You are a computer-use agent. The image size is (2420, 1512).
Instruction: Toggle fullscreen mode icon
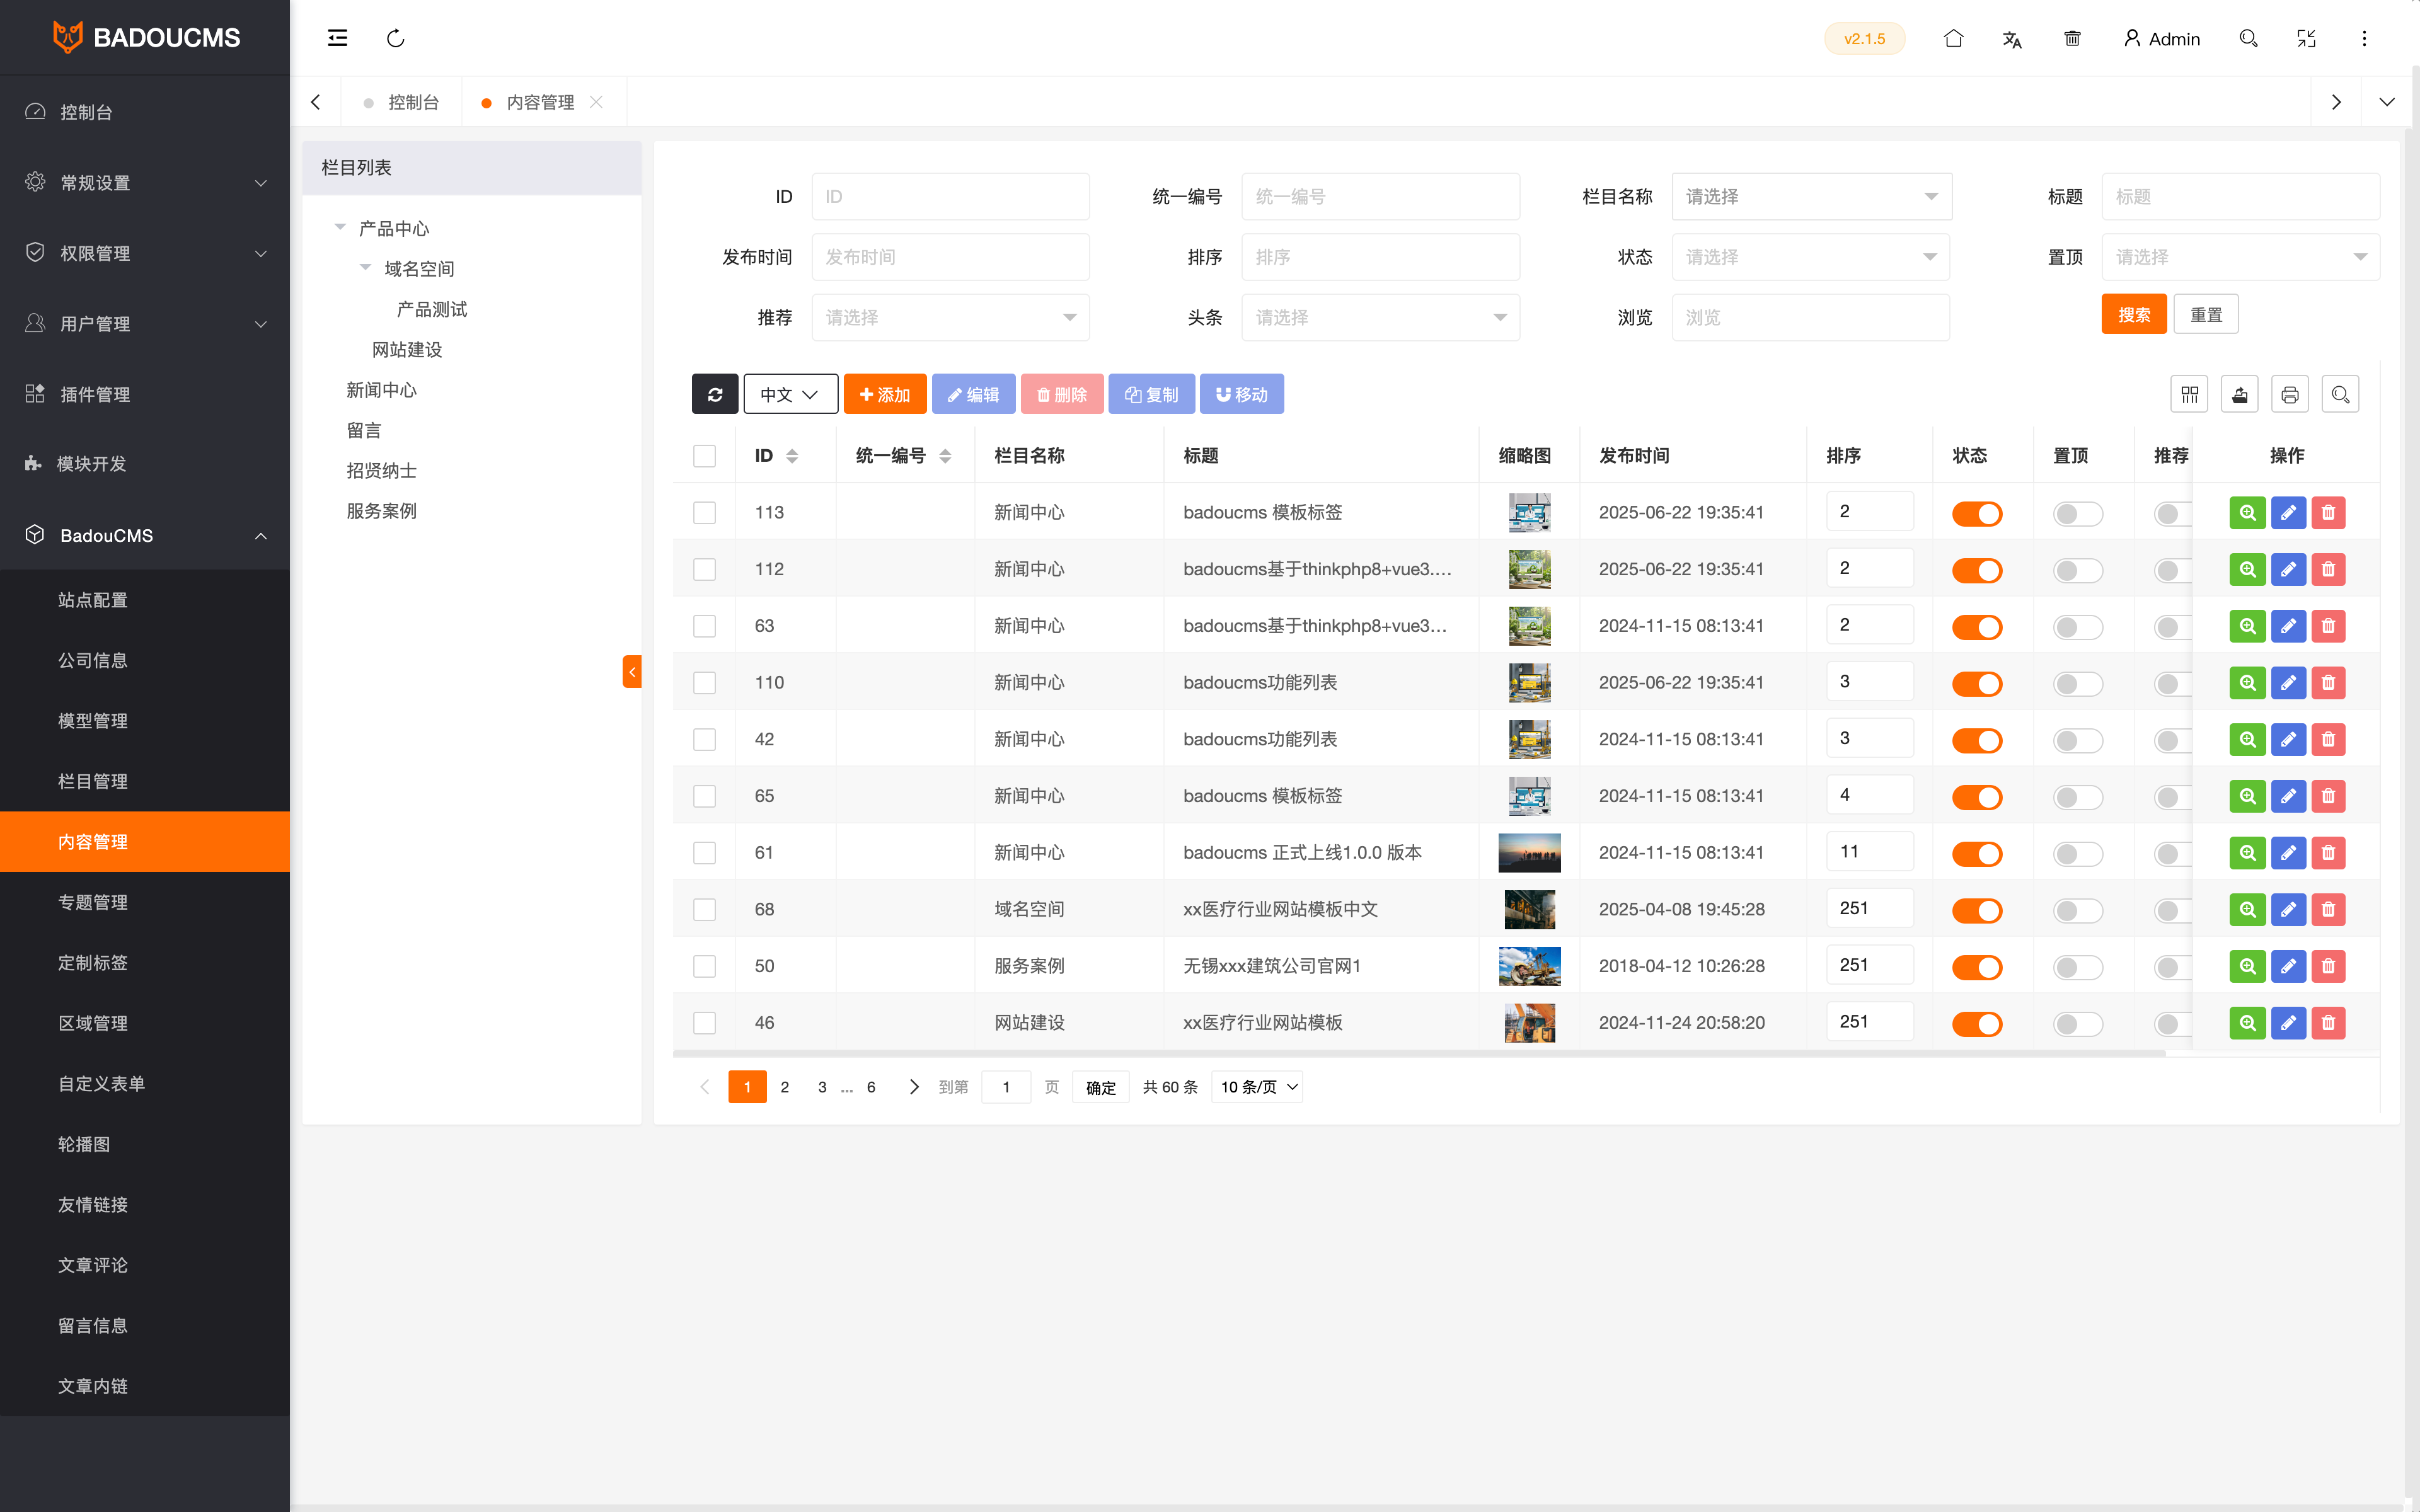click(x=2306, y=38)
